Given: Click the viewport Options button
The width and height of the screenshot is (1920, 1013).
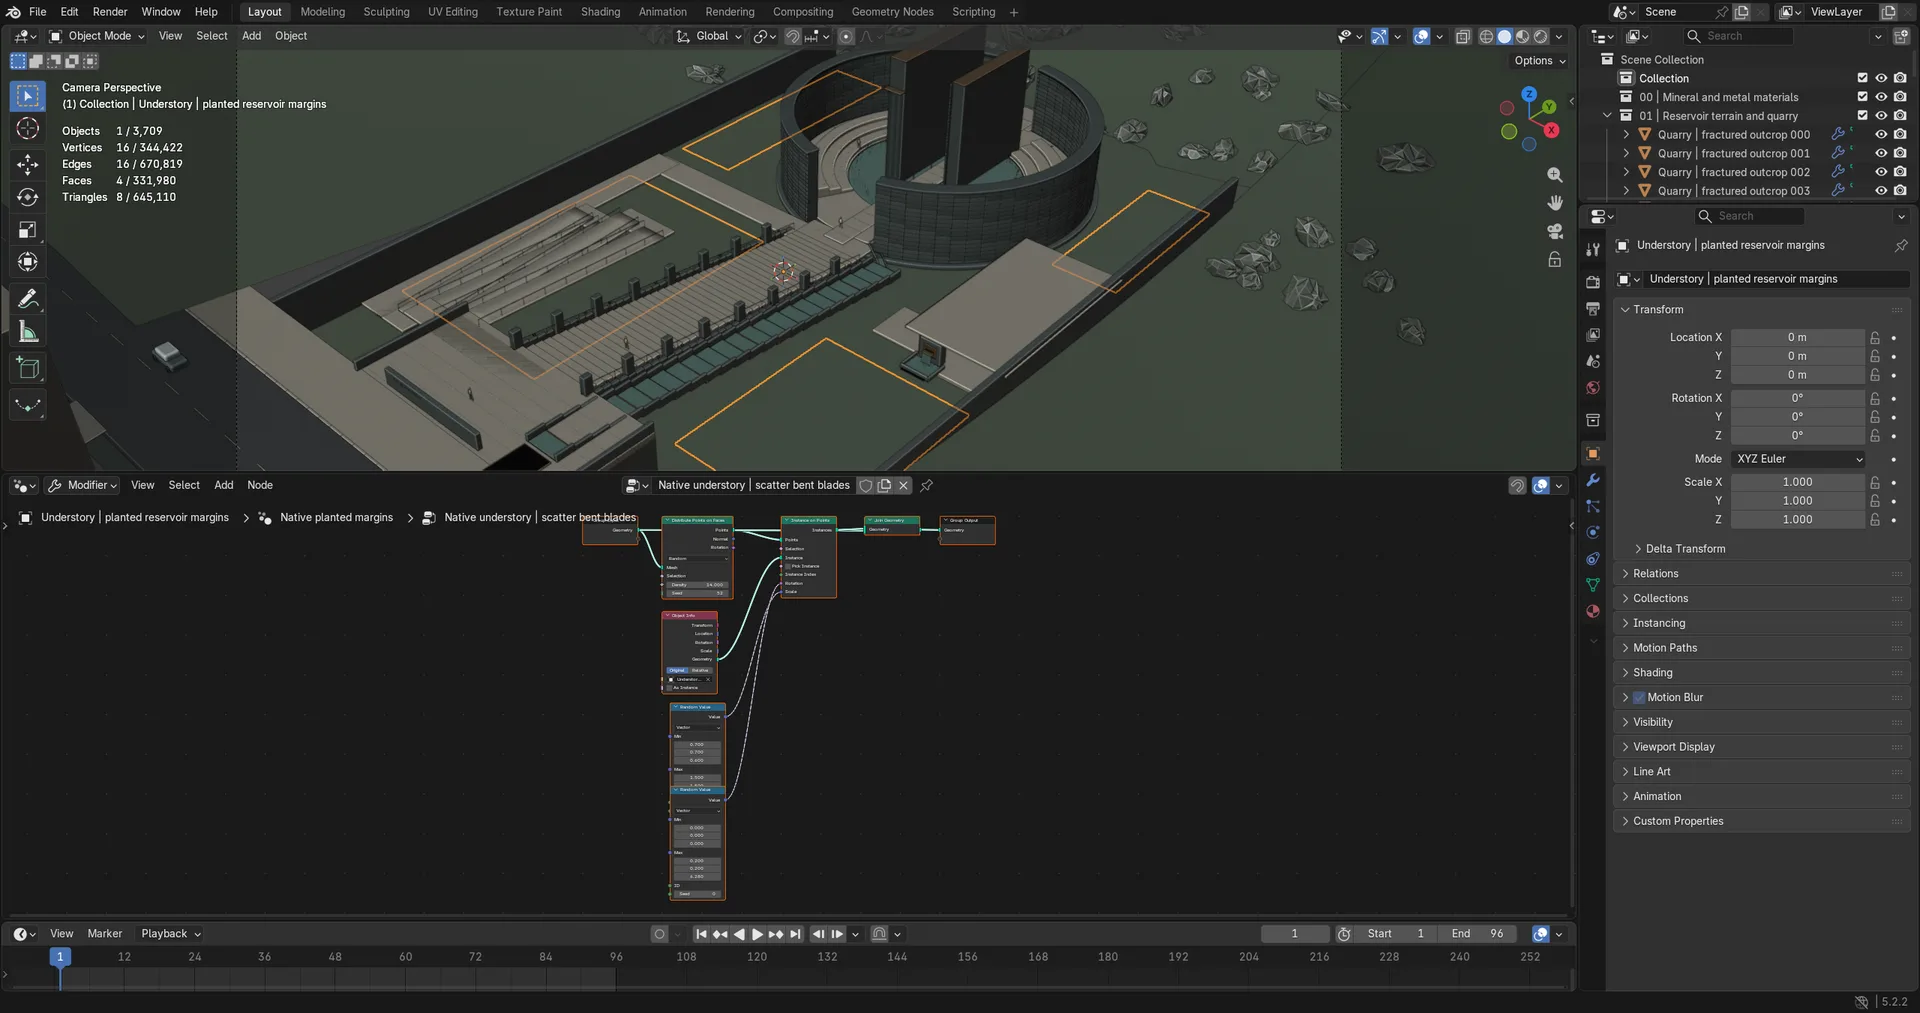Looking at the screenshot, I should [1540, 61].
